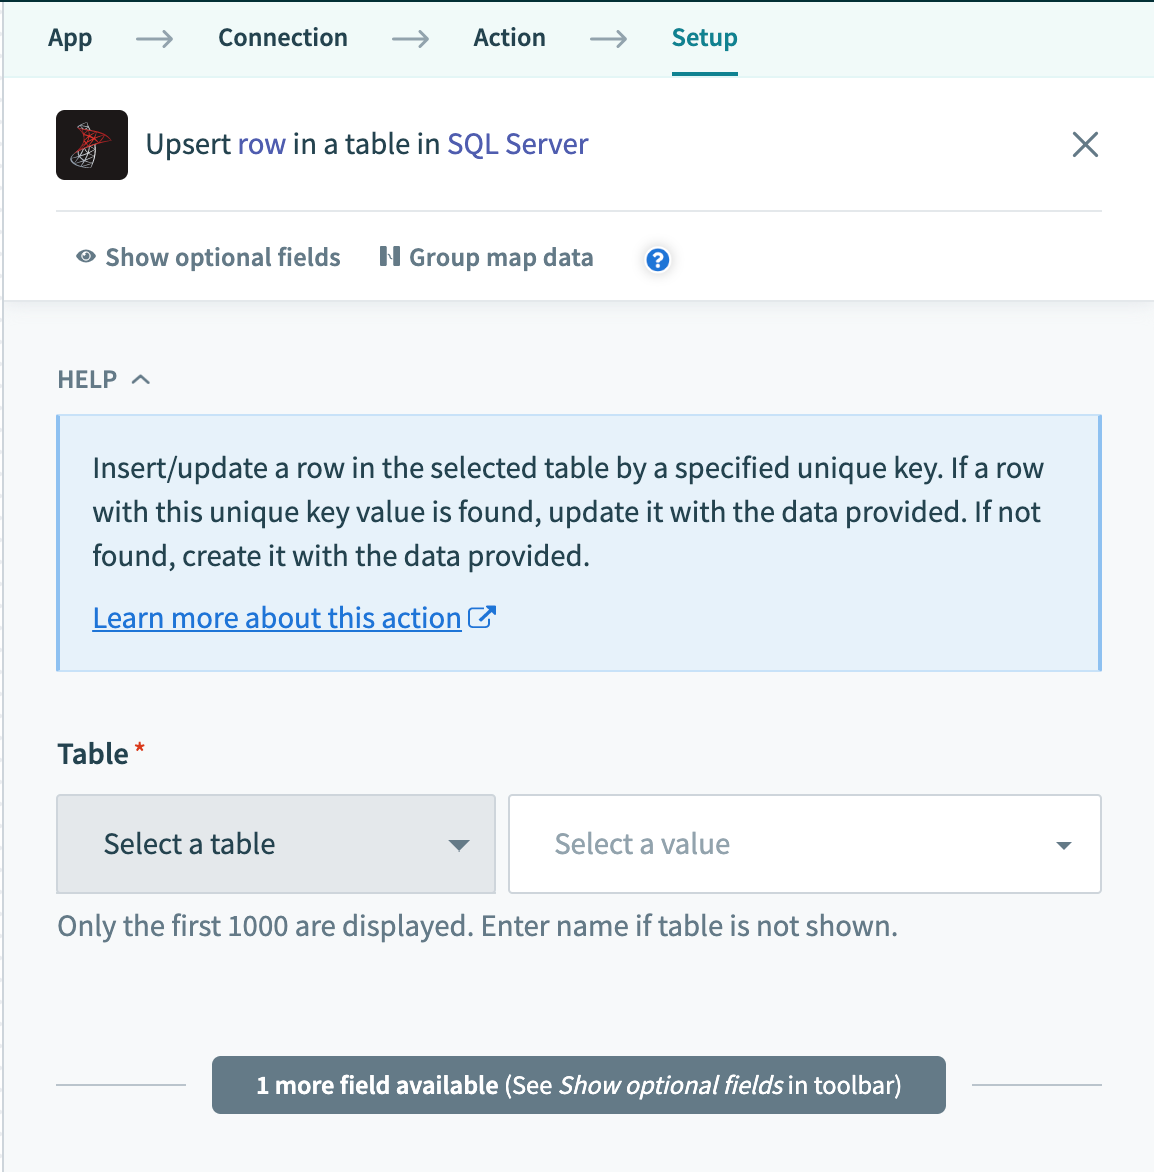Click the SQL Server link in title
Screen dimensions: 1154x1172
click(x=518, y=145)
